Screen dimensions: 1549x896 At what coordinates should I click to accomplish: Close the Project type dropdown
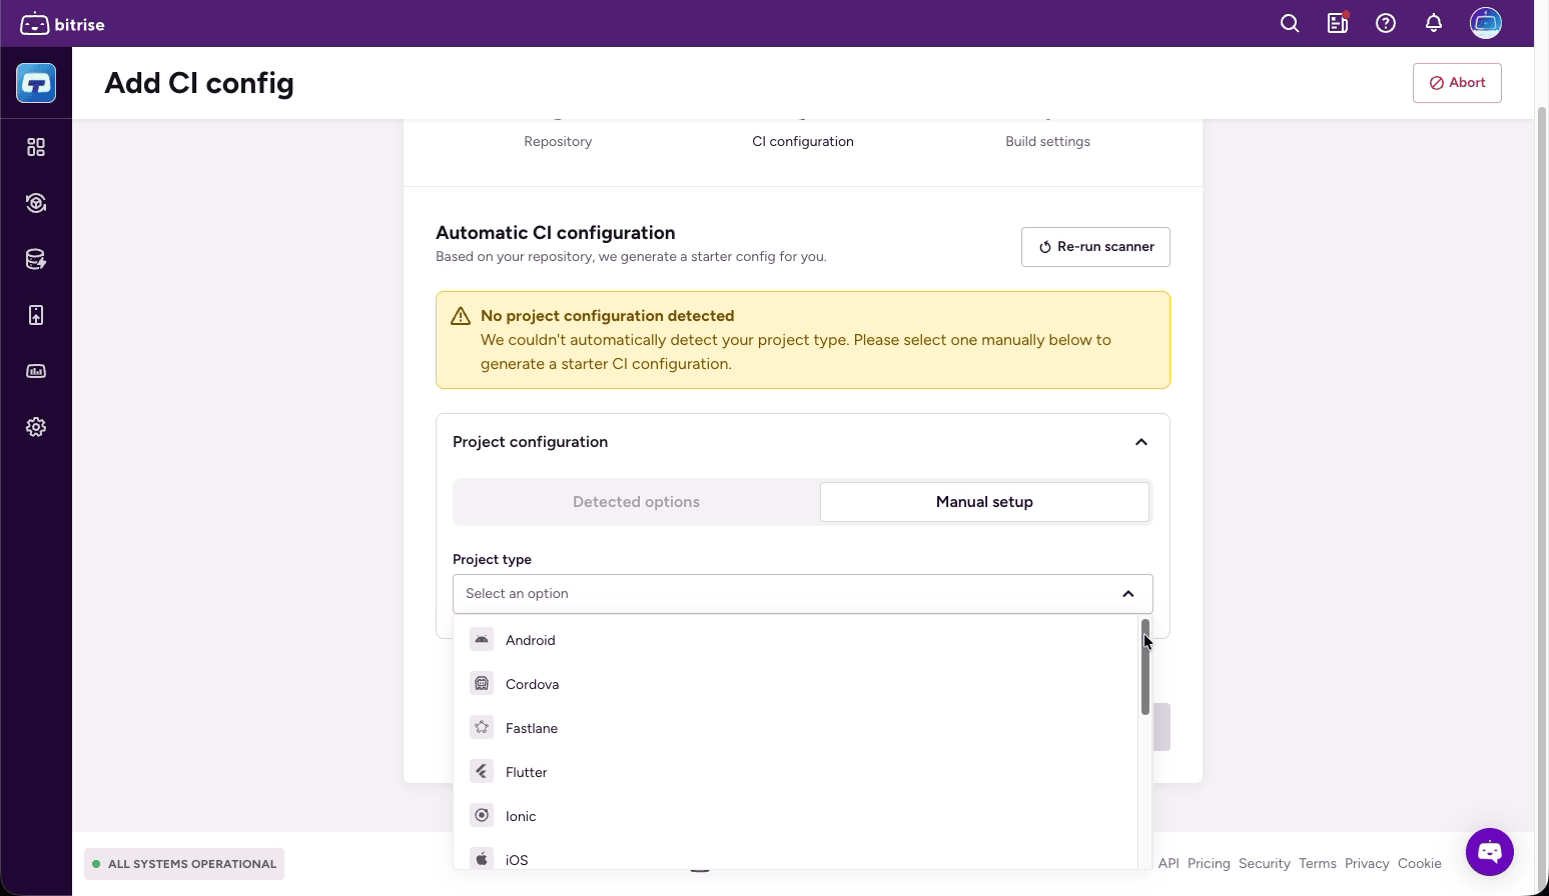pos(1128,594)
